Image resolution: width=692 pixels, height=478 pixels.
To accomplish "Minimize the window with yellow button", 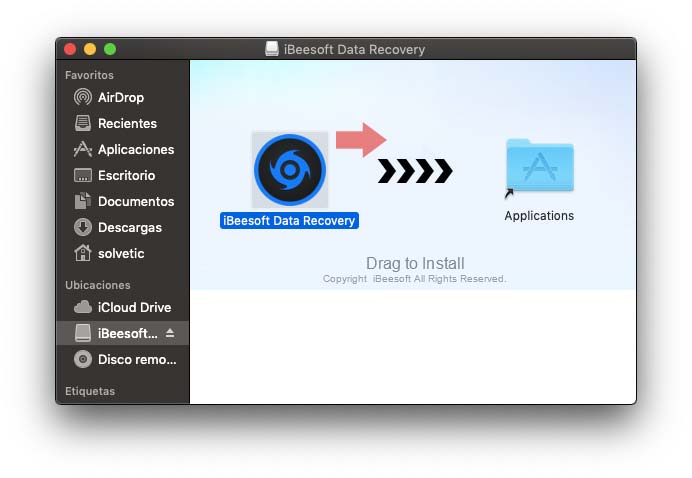I will [x=90, y=49].
